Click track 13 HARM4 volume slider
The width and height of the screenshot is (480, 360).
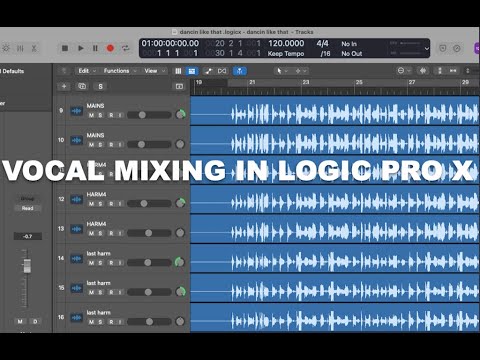tap(149, 233)
